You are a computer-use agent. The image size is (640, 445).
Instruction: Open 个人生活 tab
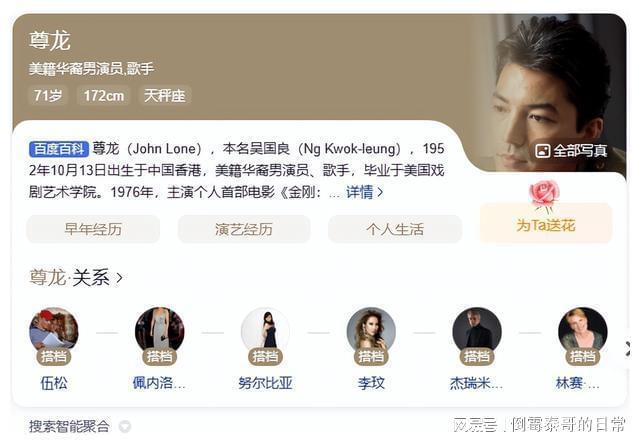click(395, 229)
